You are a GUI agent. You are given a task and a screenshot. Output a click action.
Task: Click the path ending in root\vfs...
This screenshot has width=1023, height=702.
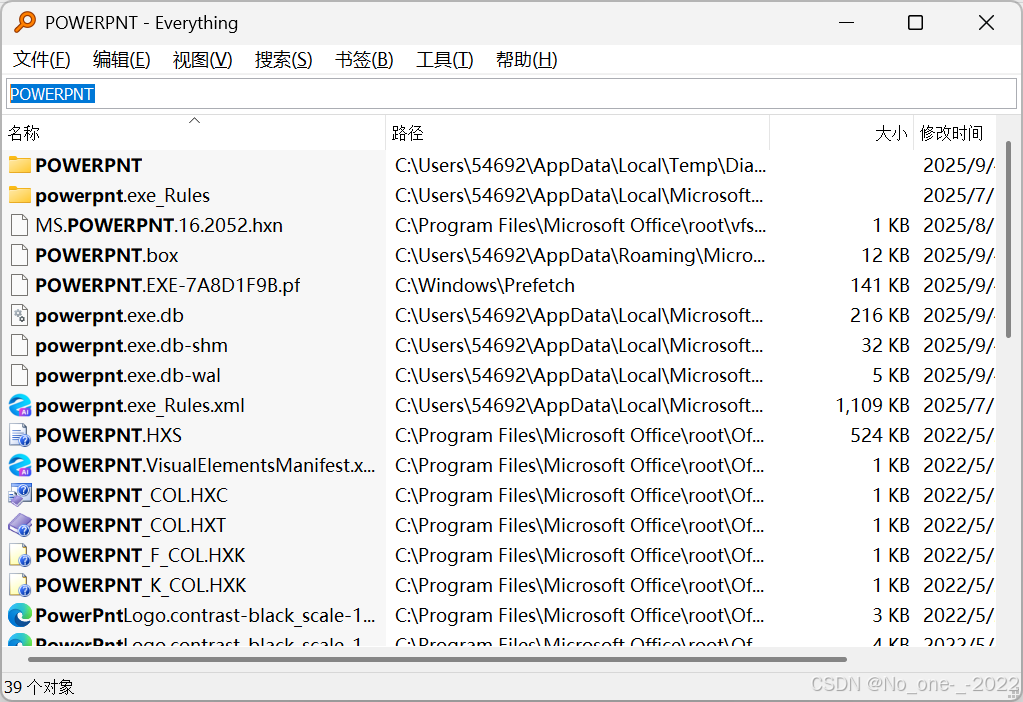tap(580, 225)
